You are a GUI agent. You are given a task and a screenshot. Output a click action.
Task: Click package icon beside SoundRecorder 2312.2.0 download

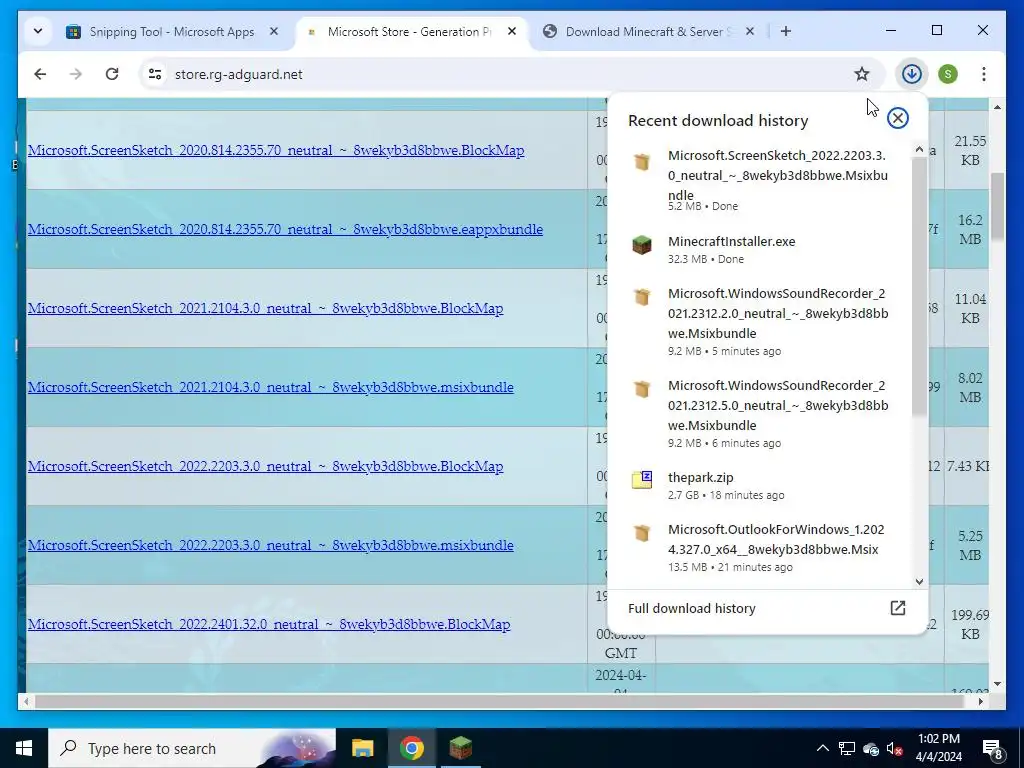pos(642,297)
